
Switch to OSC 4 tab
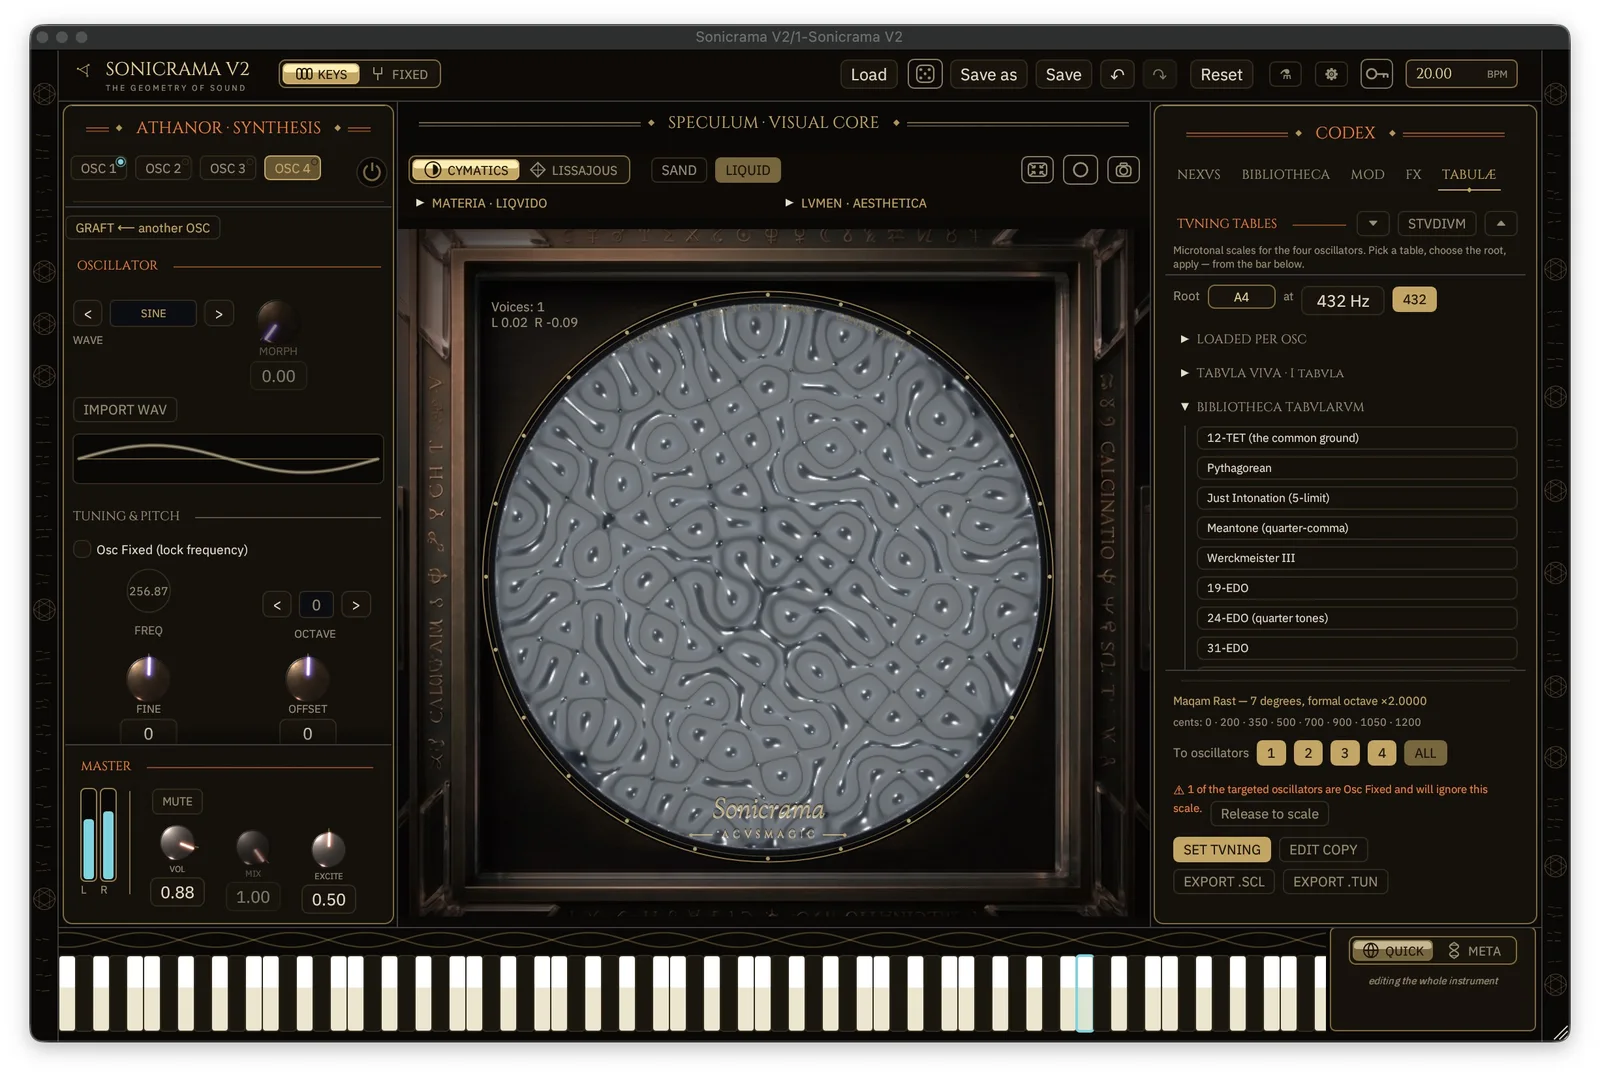[x=293, y=168]
